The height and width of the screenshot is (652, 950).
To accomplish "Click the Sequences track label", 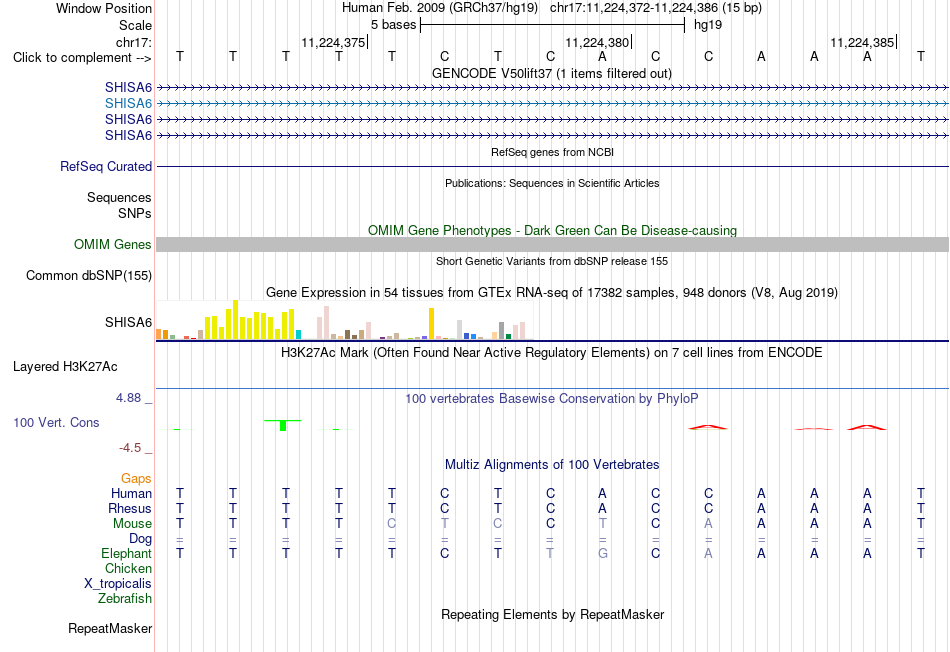I will coord(119,198).
